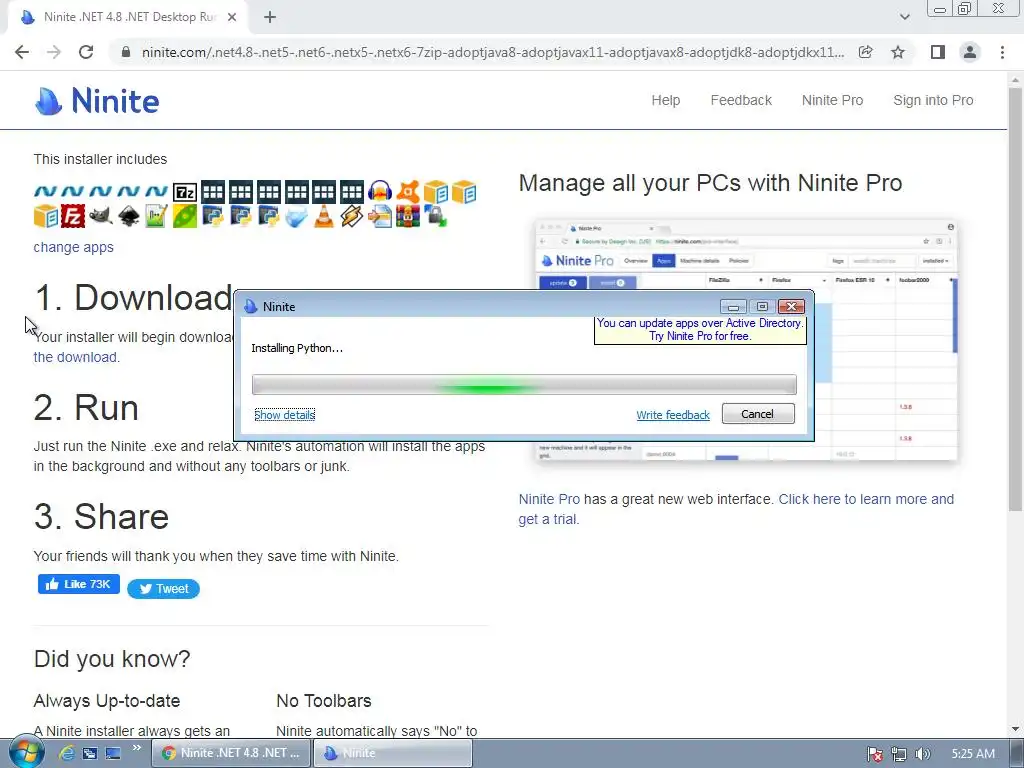The height and width of the screenshot is (768, 1024).
Task: Go to Ninite Pro in the header
Action: point(833,101)
